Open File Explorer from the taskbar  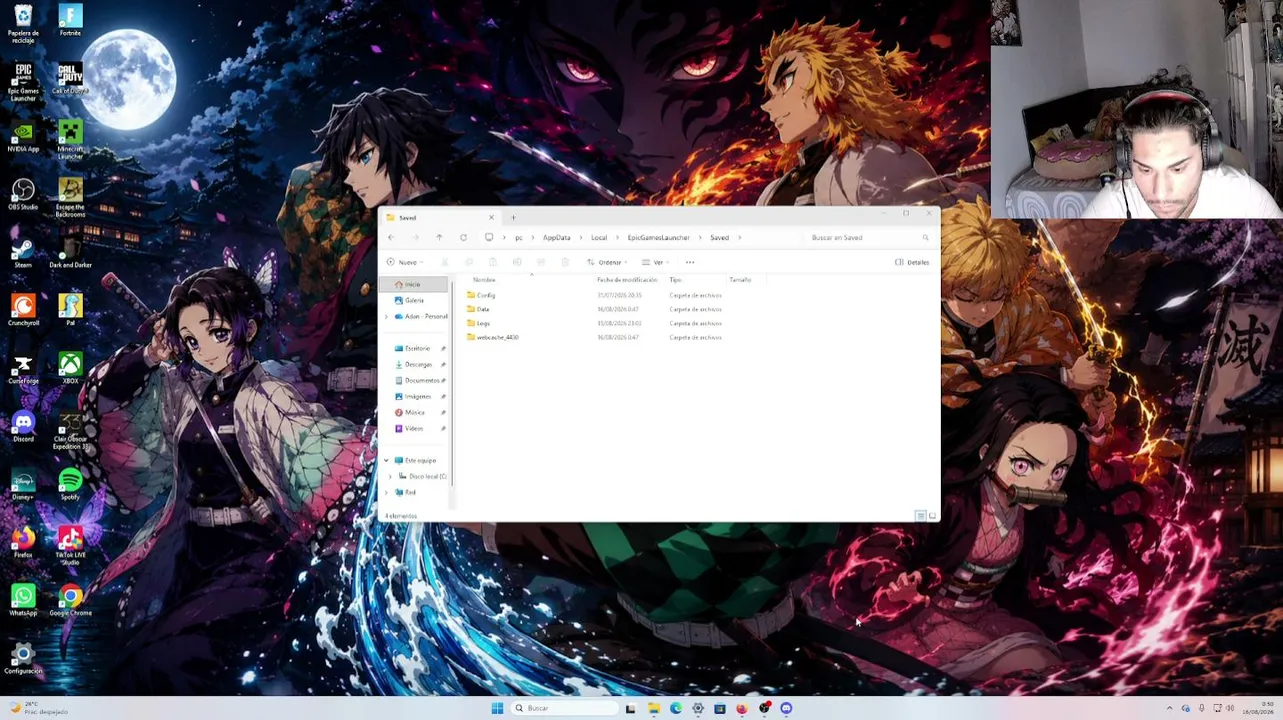tap(654, 708)
